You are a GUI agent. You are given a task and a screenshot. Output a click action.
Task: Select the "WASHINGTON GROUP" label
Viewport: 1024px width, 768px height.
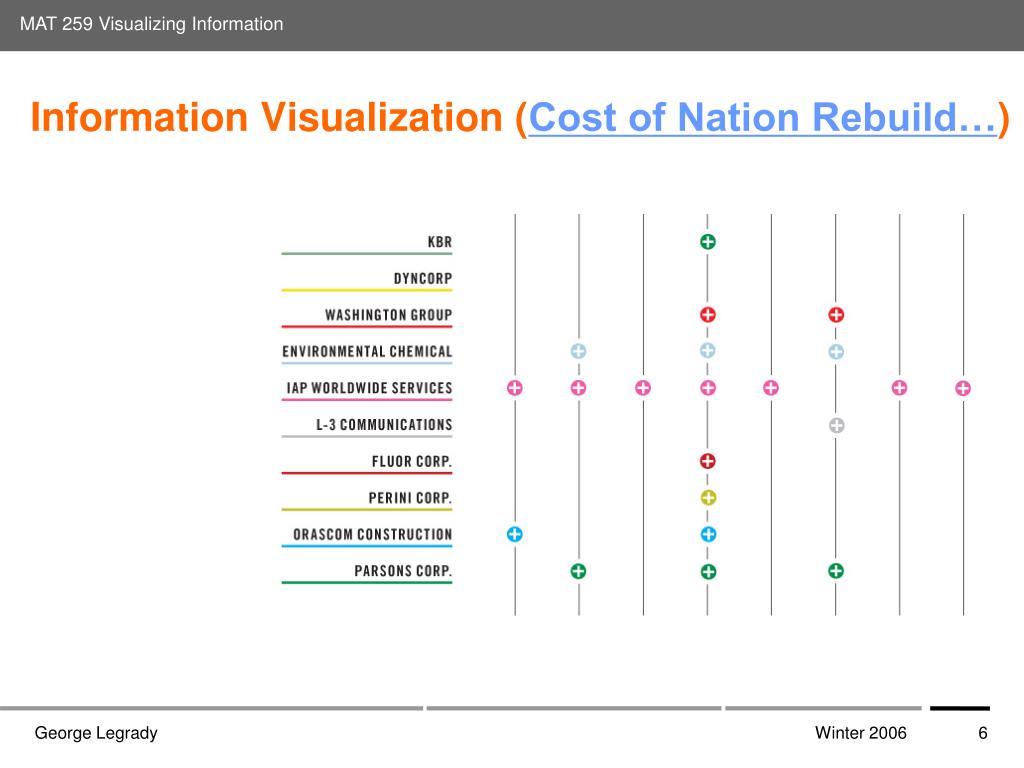pos(389,315)
